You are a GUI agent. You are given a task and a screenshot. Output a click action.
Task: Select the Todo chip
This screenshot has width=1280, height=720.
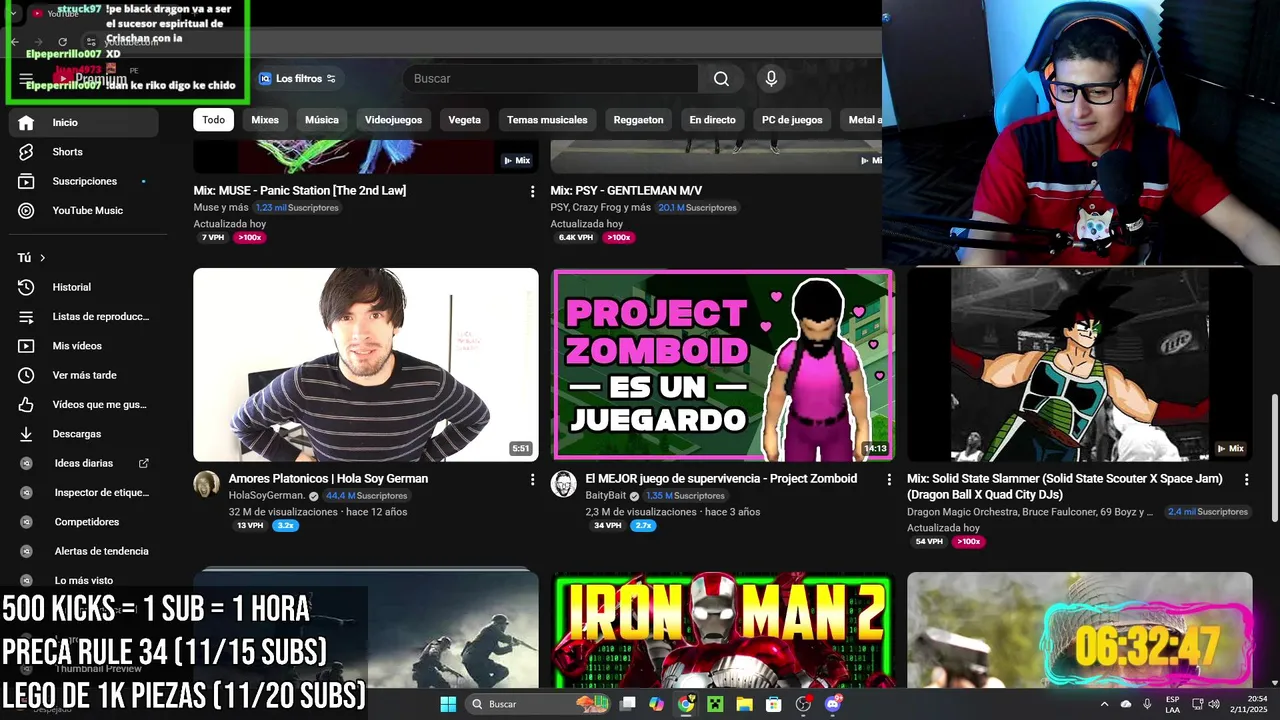tap(214, 120)
